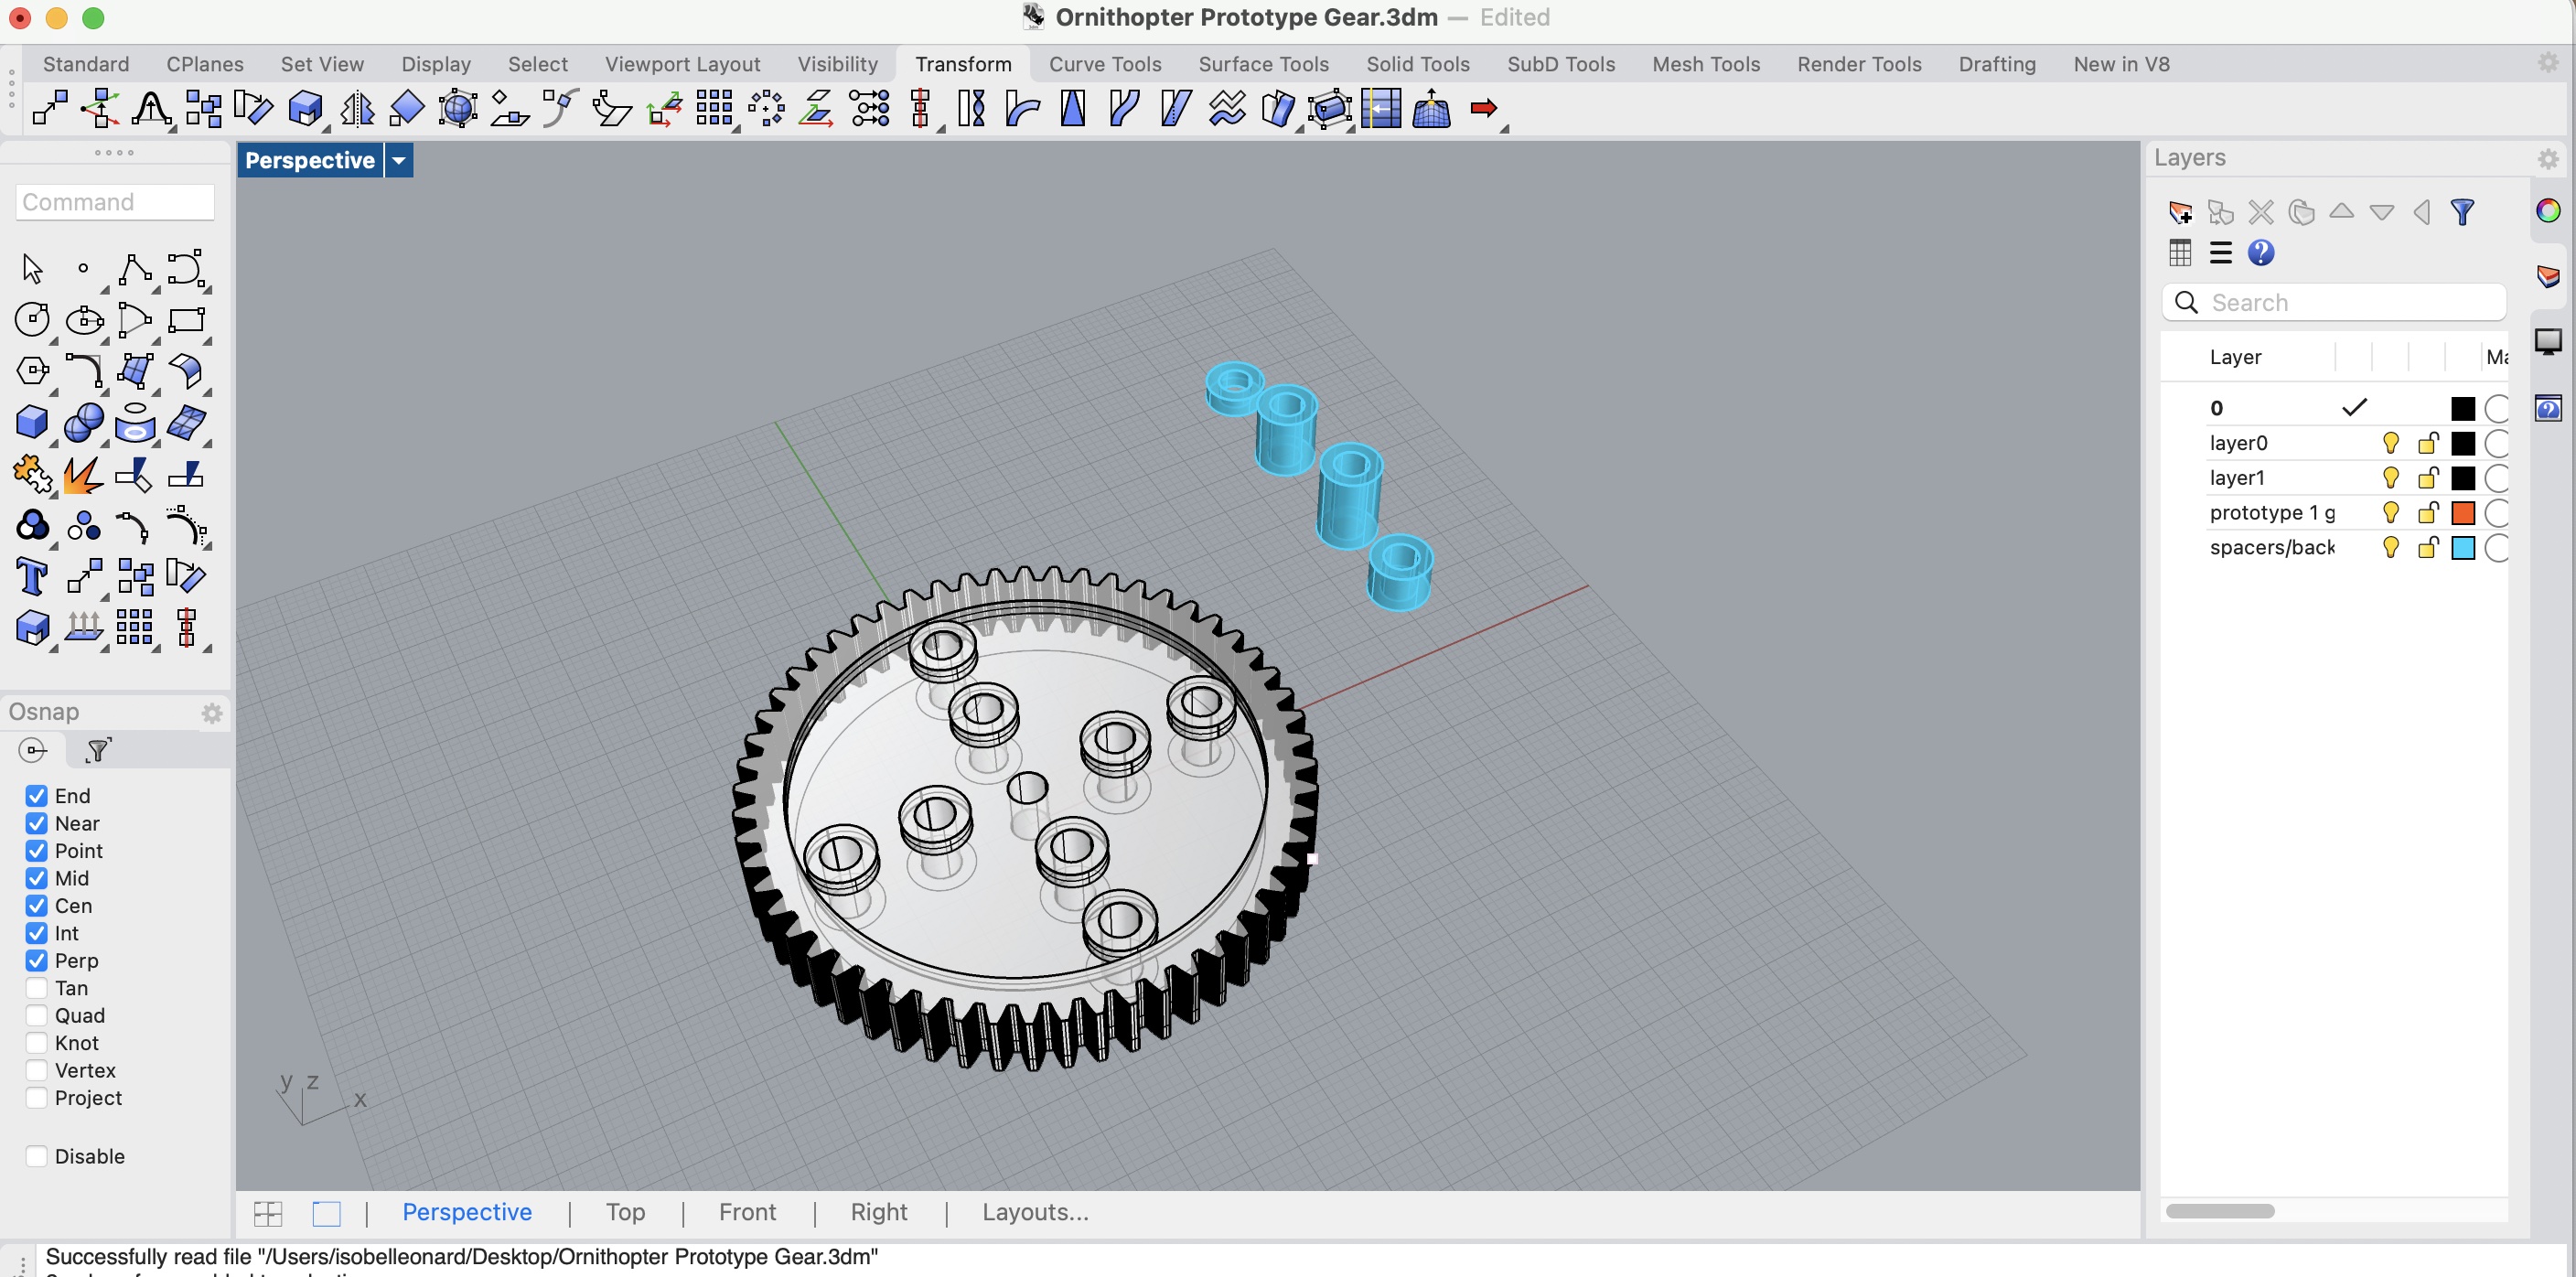Screen dimensions: 2576x1277
Task: Open the toolbar gear options menu
Action: point(2548,63)
